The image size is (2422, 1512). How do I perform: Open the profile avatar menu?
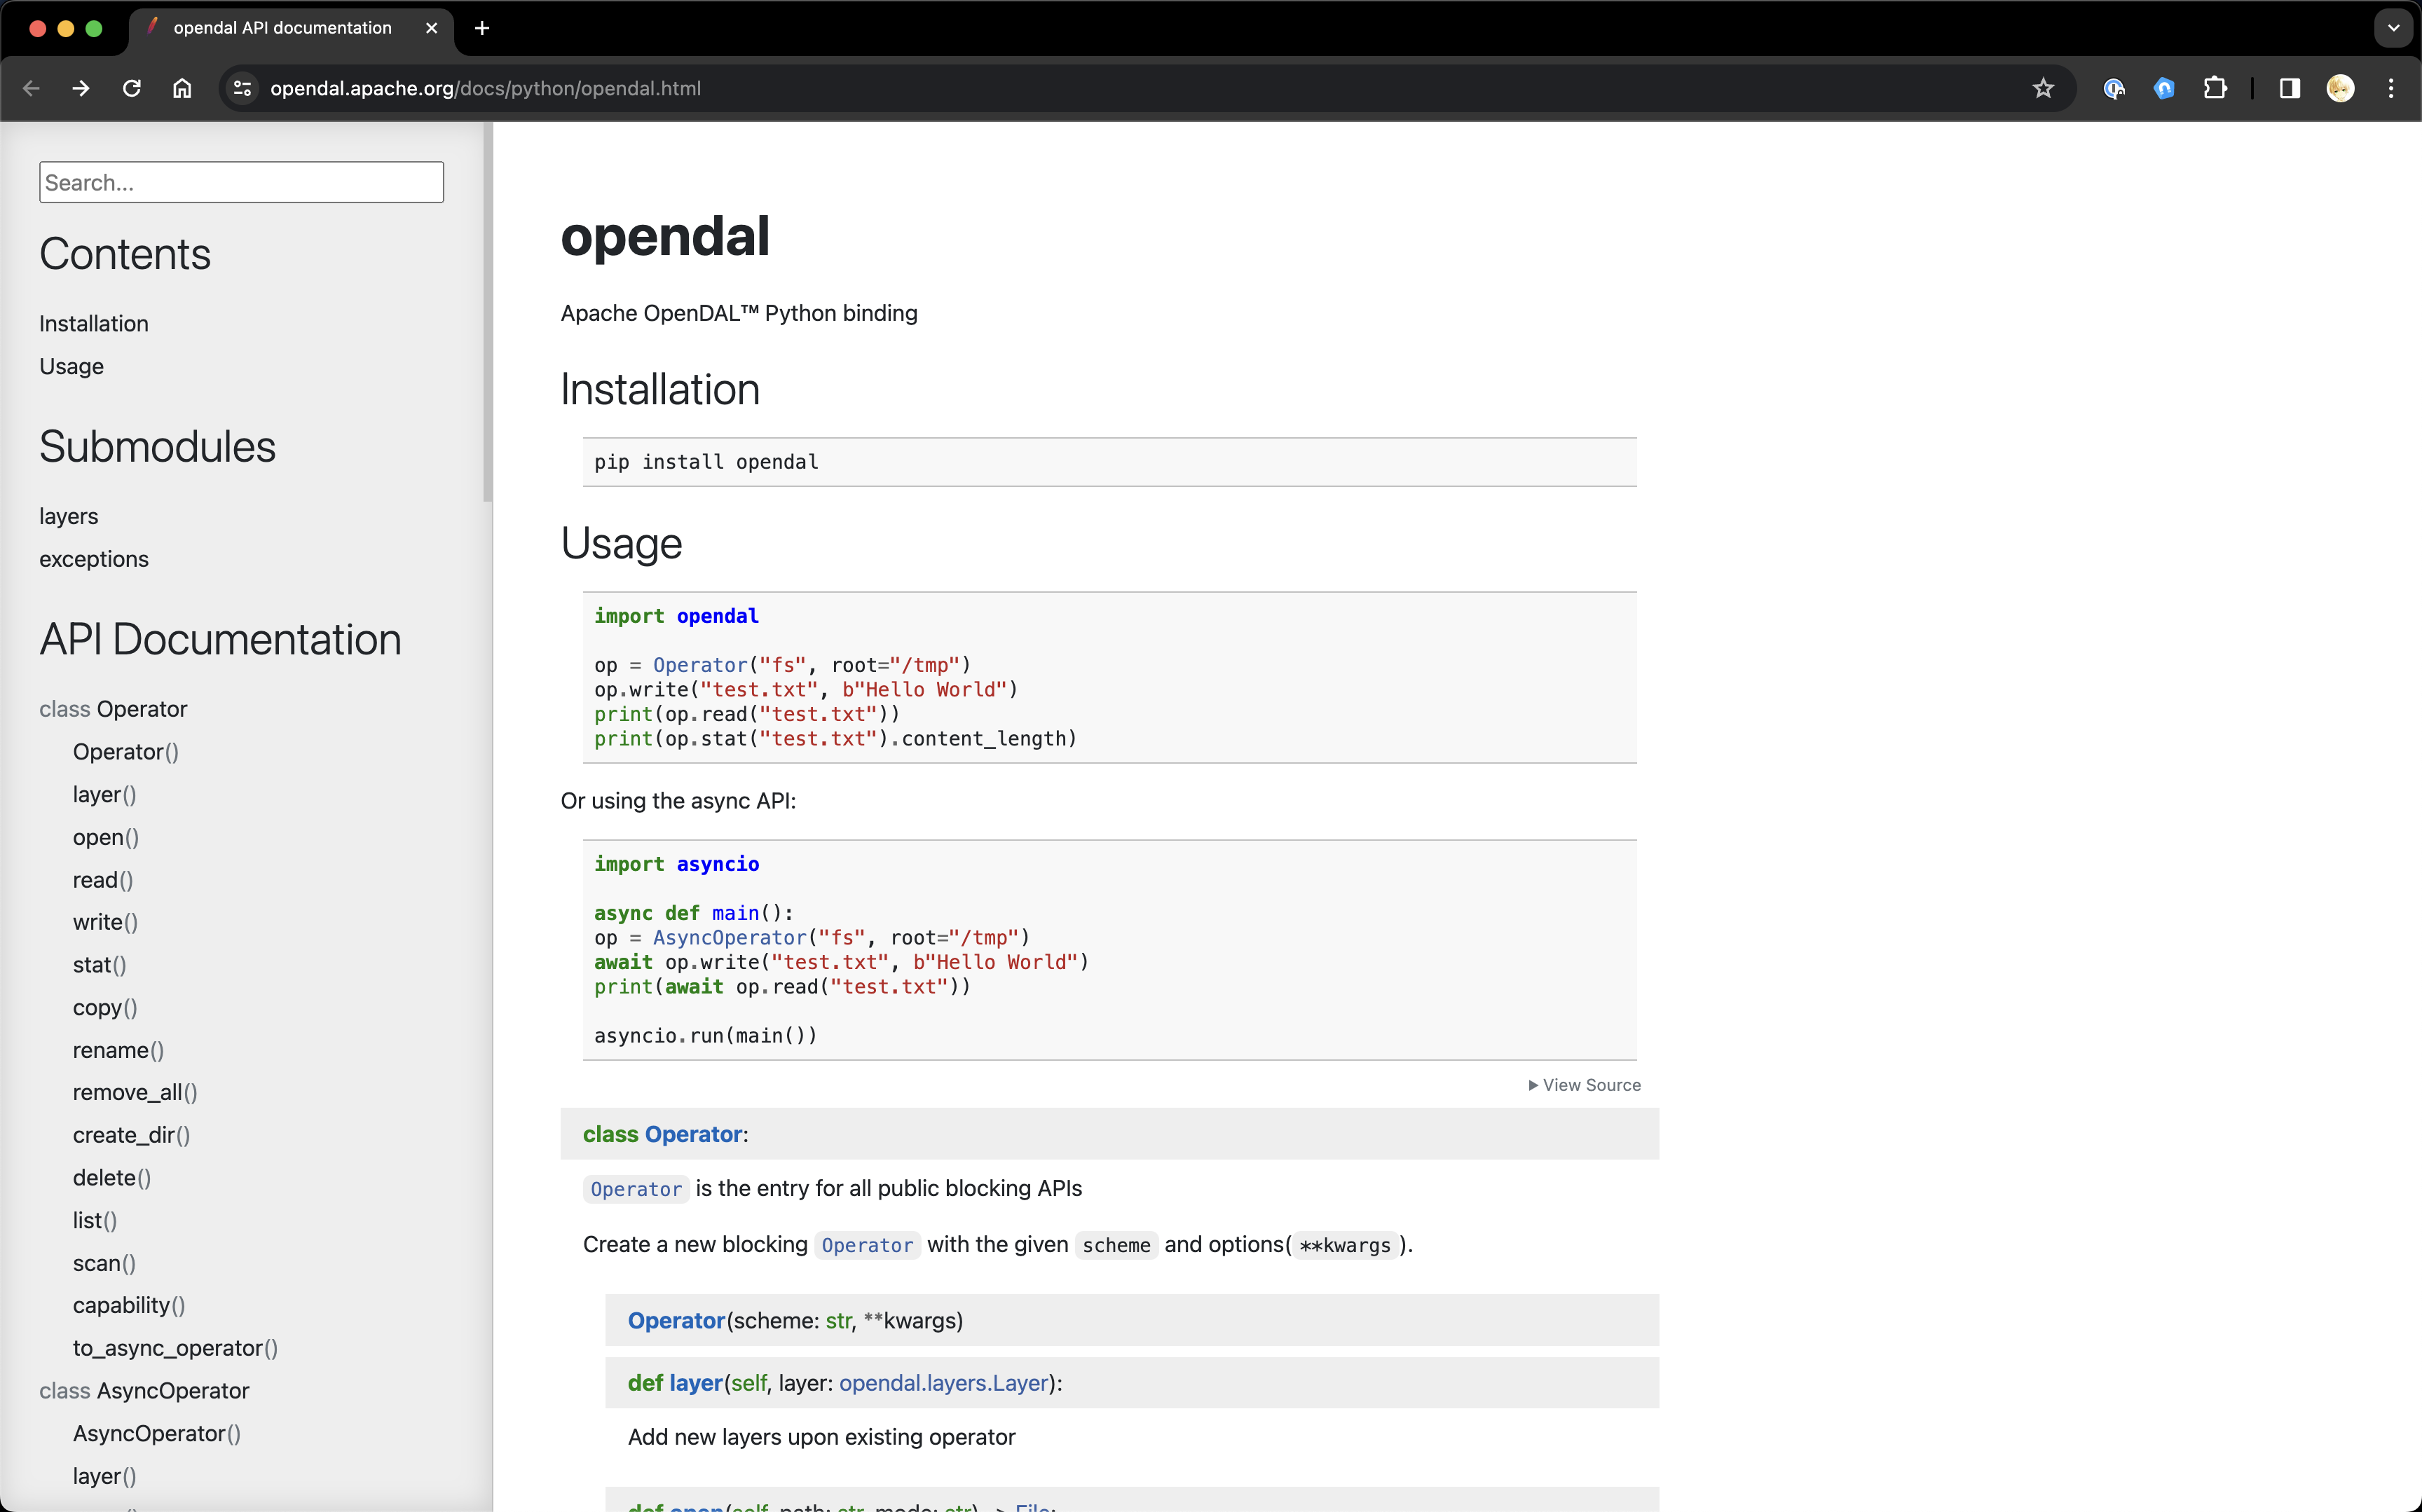[x=2340, y=88]
